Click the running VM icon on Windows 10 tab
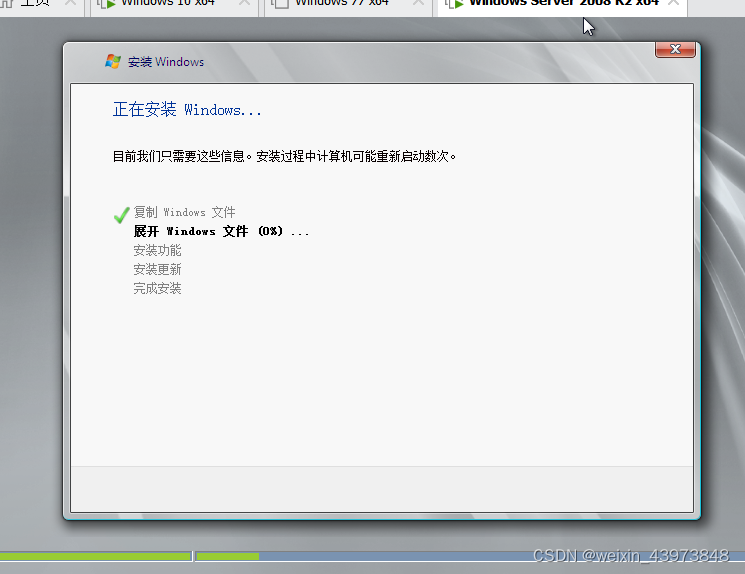The height and width of the screenshot is (574, 745). click(106, 4)
